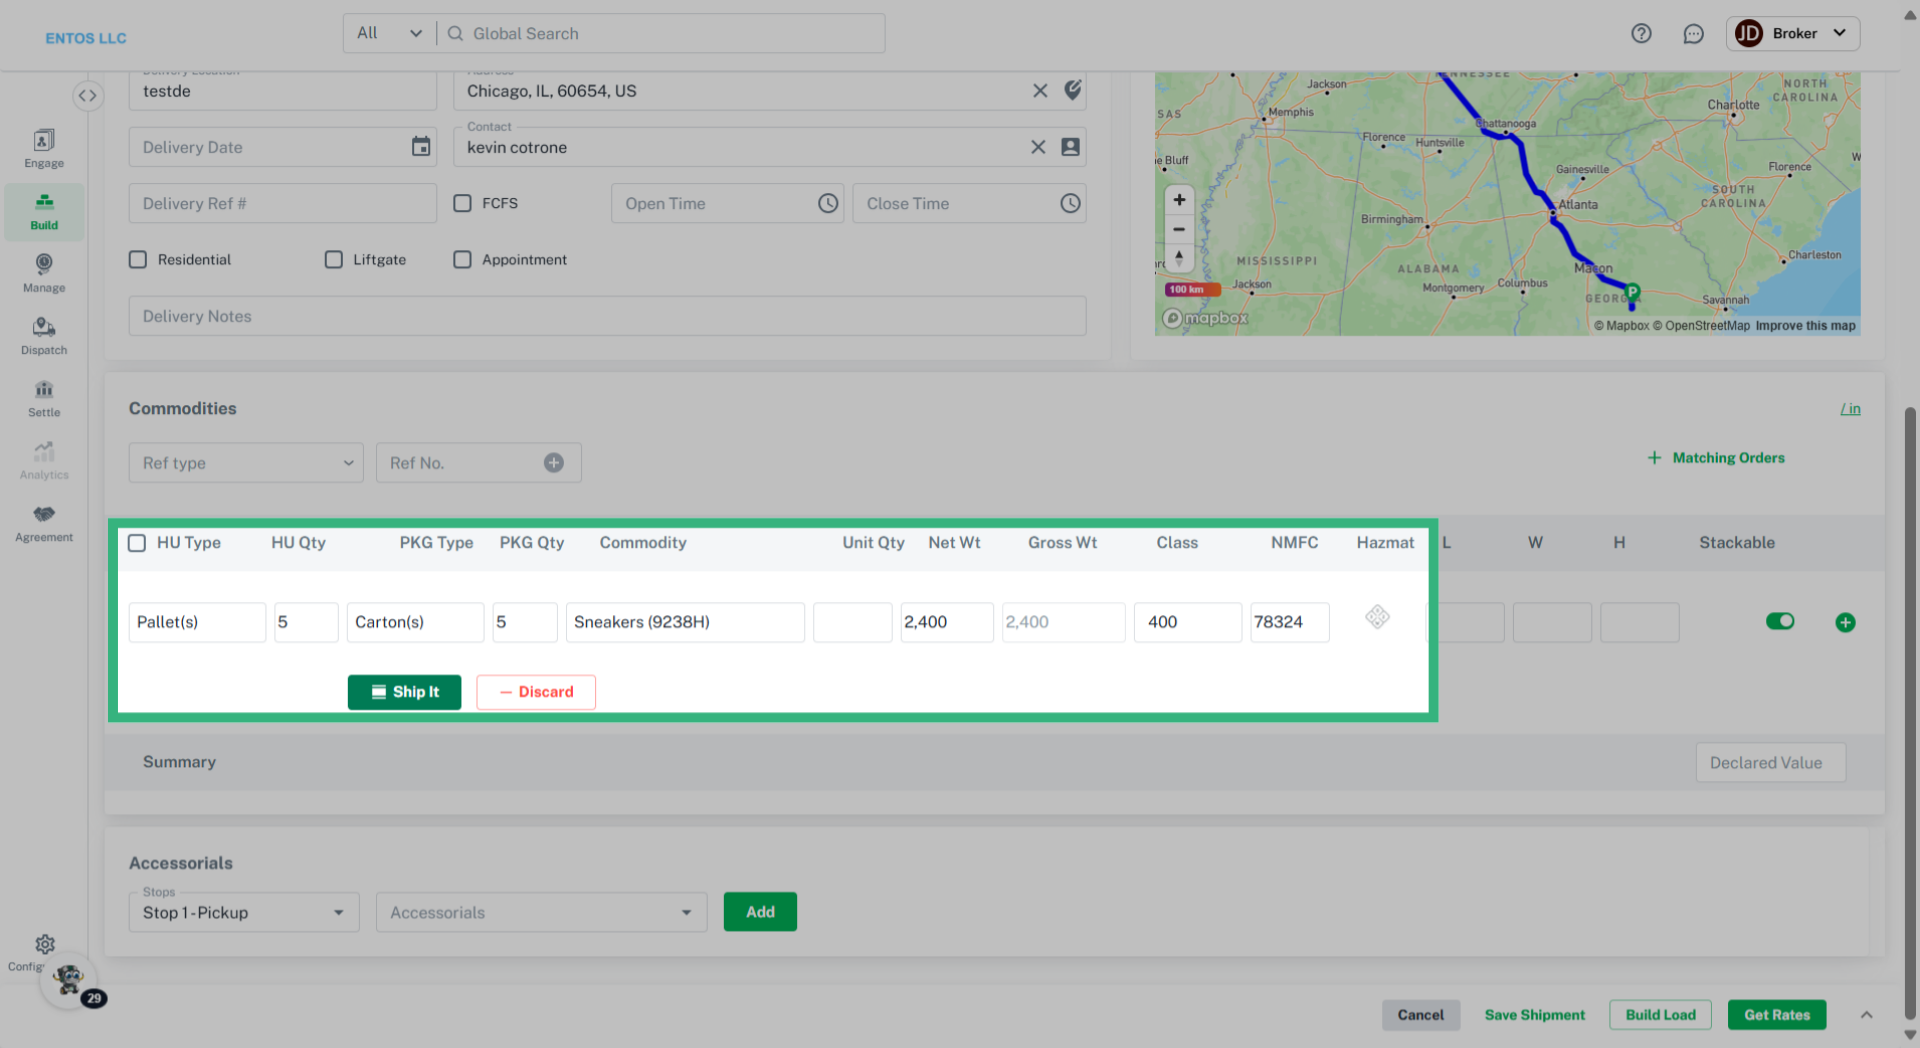Open the help question mark icon
This screenshot has width=1920, height=1048.
point(1641,34)
